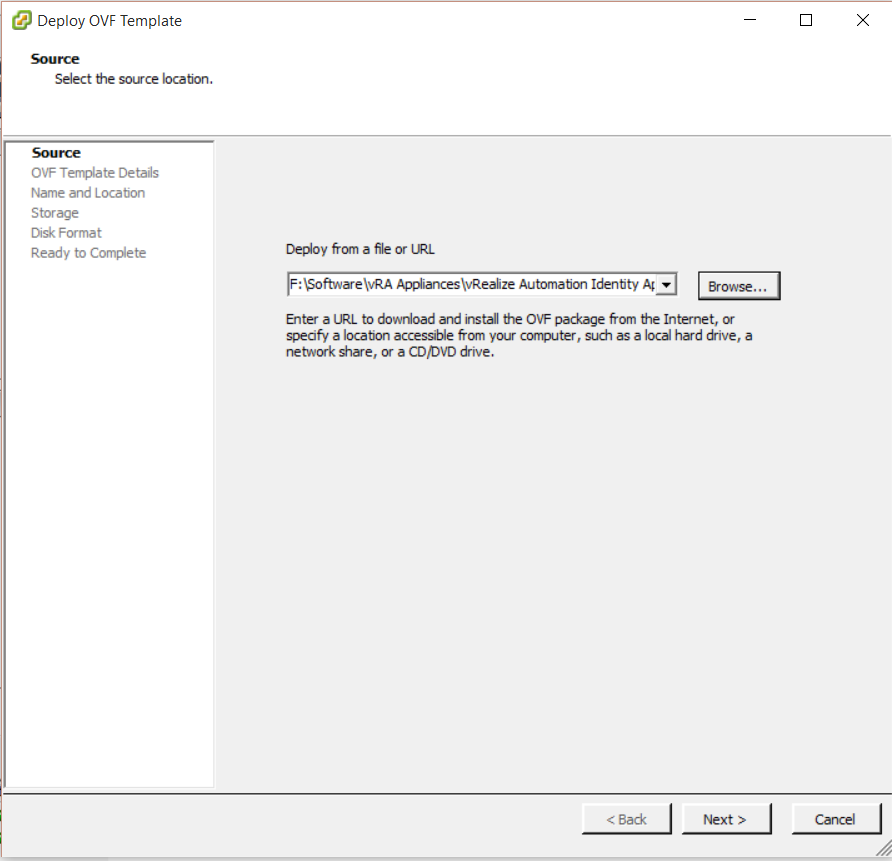Maximize the Deploy OVF Template window
Screen dimensions: 892x861
806,20
